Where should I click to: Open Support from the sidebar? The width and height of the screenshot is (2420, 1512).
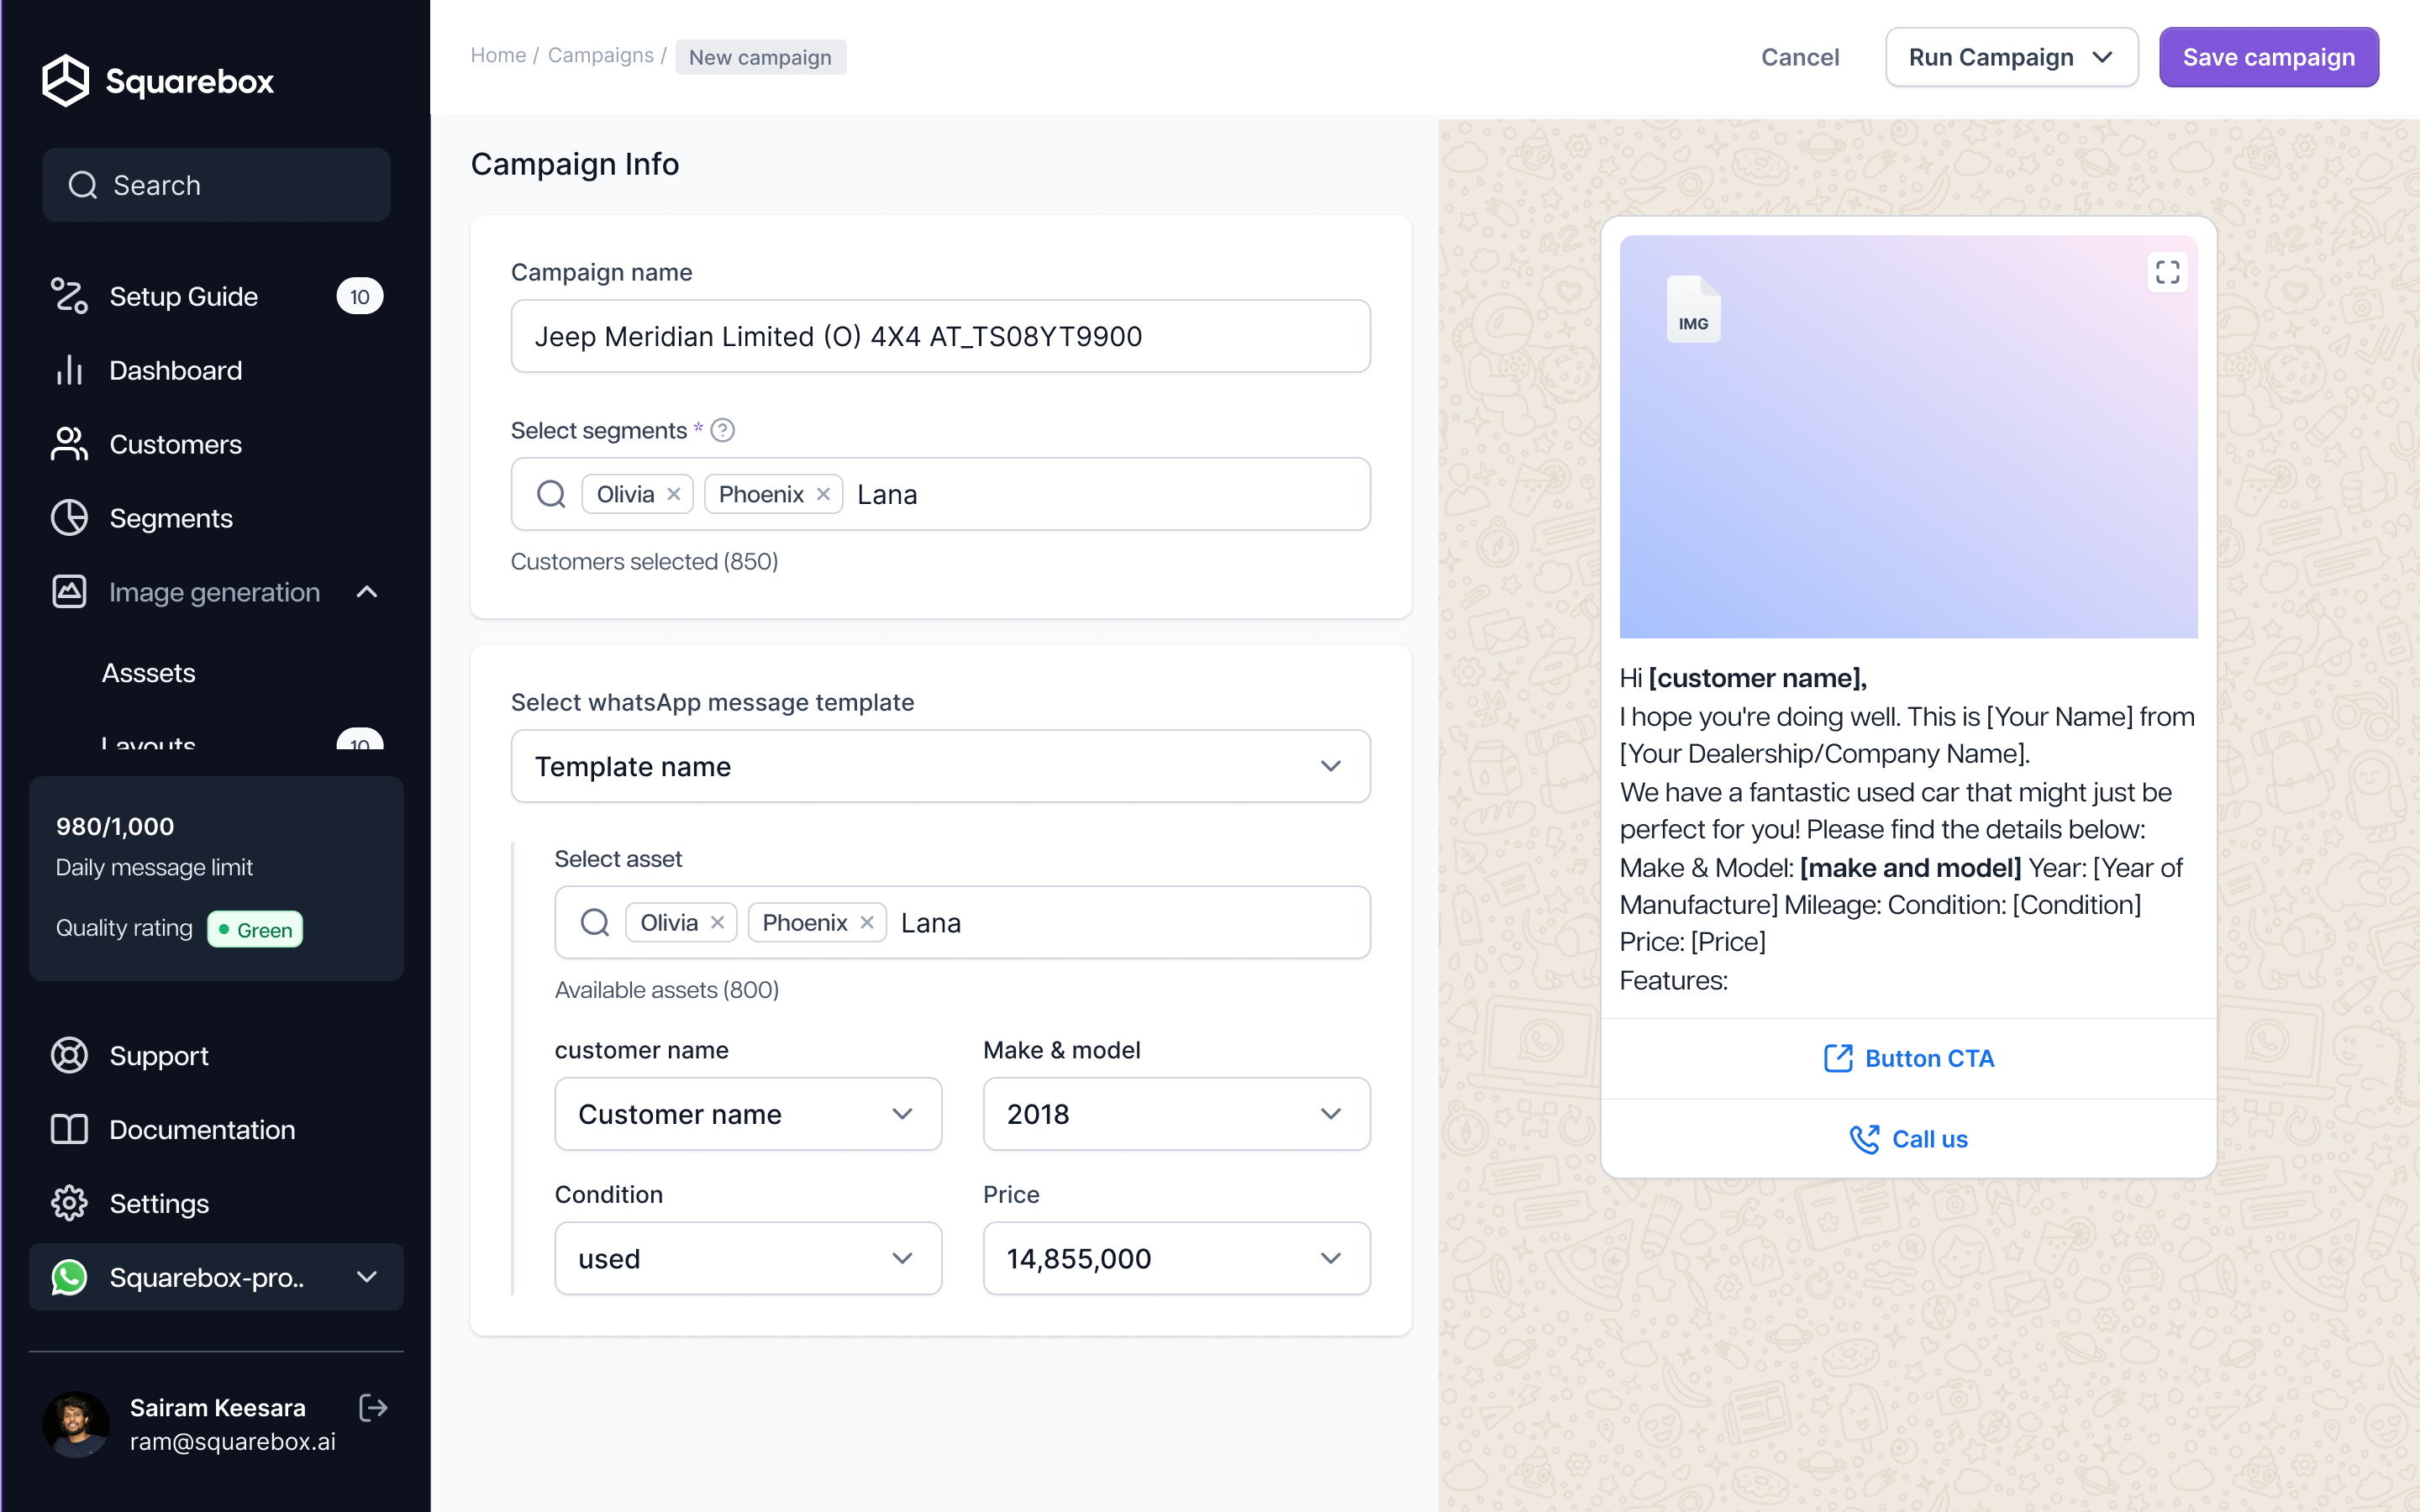(158, 1055)
